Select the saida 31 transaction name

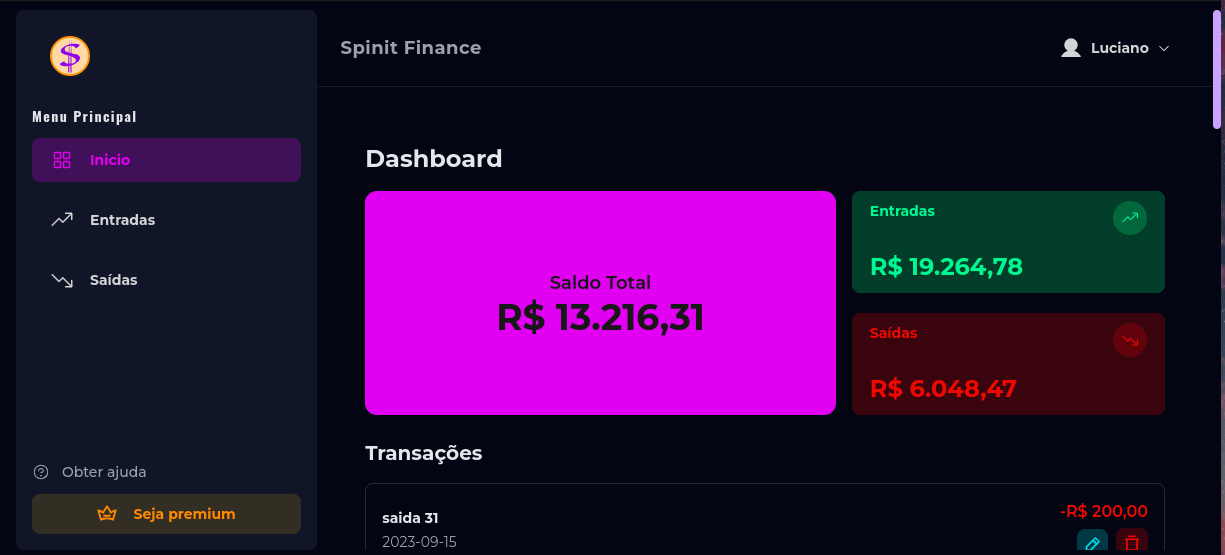coord(410,518)
